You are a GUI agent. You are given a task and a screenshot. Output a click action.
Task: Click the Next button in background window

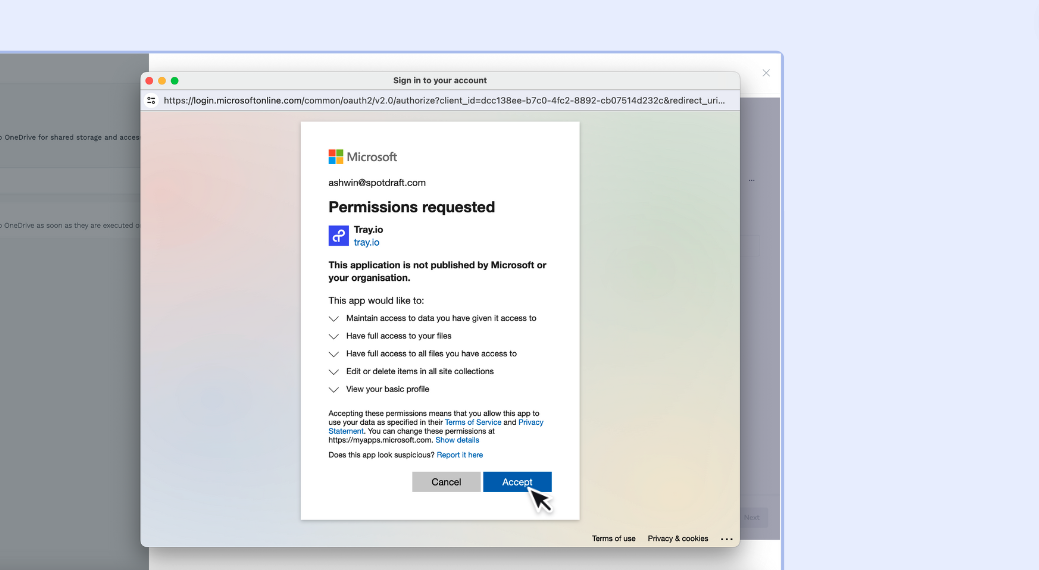click(x=753, y=518)
